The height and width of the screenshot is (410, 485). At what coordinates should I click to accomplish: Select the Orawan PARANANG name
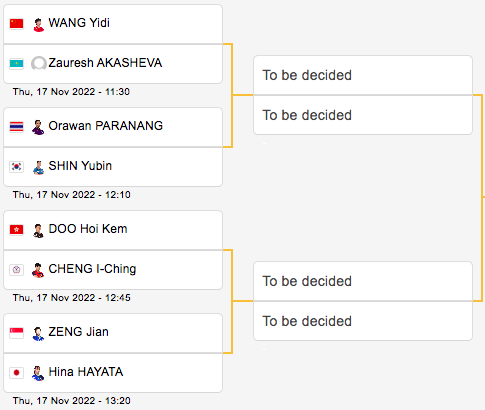[106, 126]
